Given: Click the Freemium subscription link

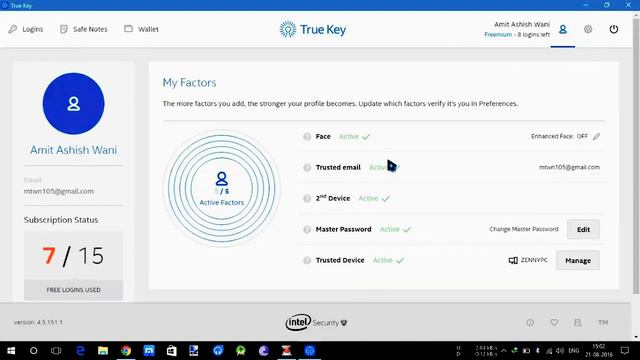Looking at the screenshot, I should pyautogui.click(x=498, y=35).
